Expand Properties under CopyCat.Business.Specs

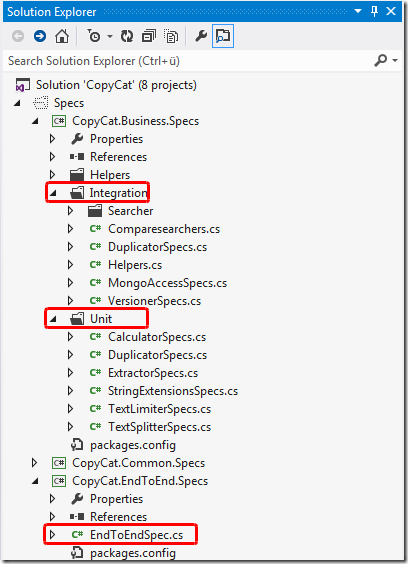coord(53,139)
